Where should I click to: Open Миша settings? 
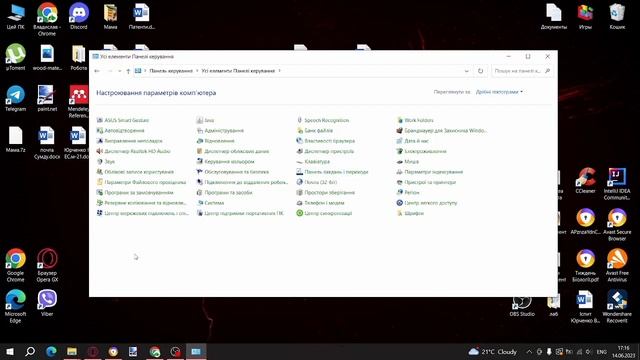pyautogui.click(x=408, y=162)
